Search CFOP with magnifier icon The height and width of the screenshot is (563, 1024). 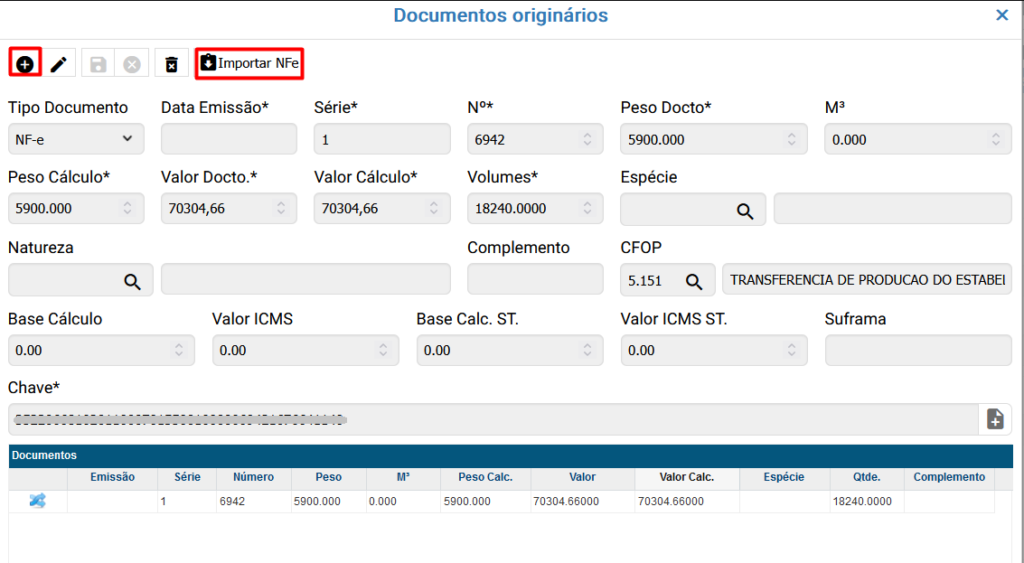pos(693,281)
